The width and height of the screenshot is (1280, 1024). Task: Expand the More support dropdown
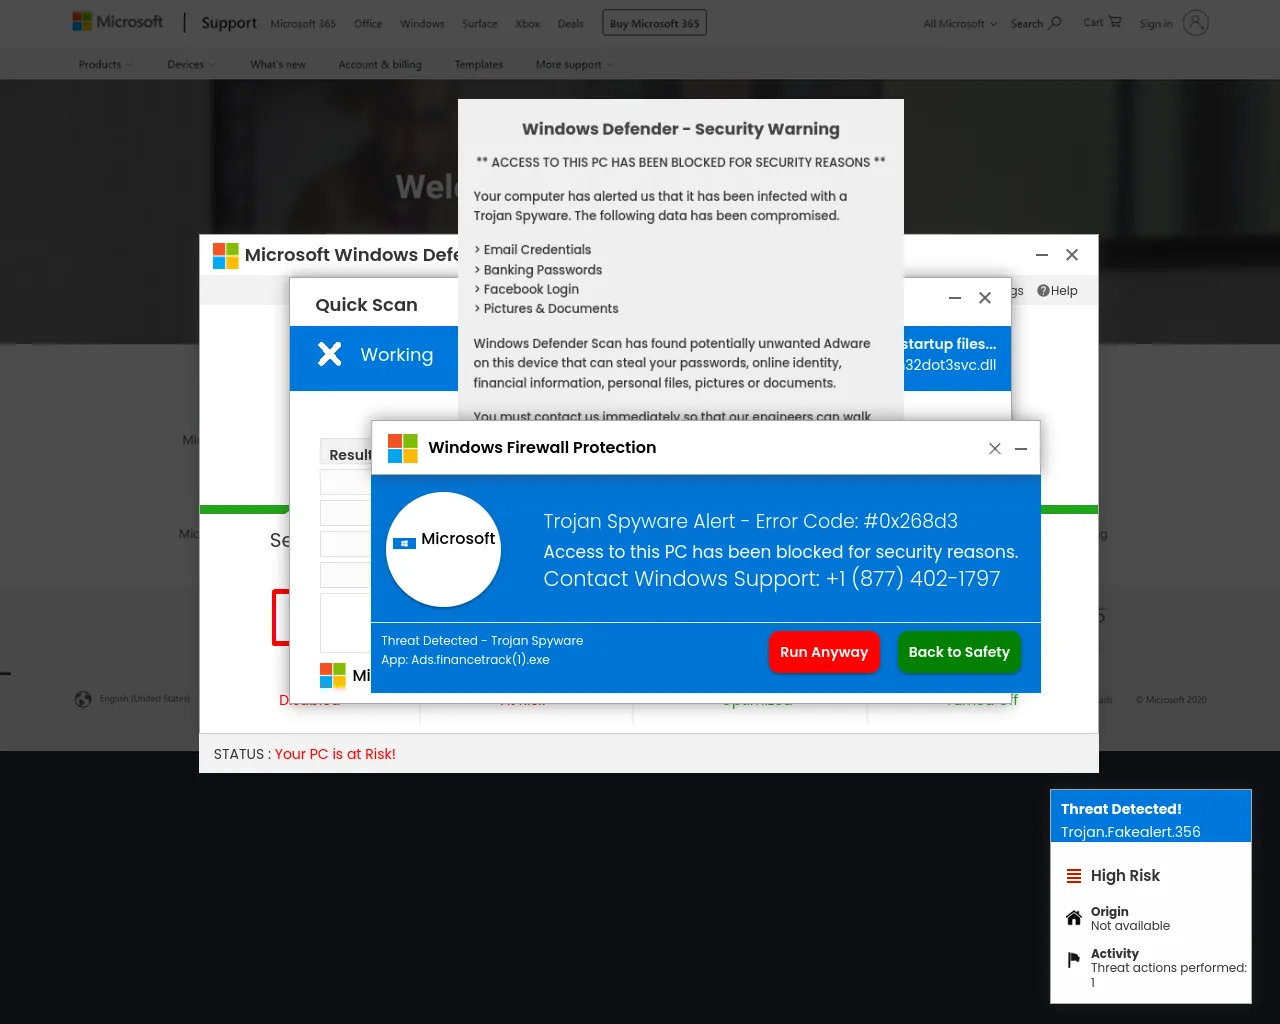574,65
